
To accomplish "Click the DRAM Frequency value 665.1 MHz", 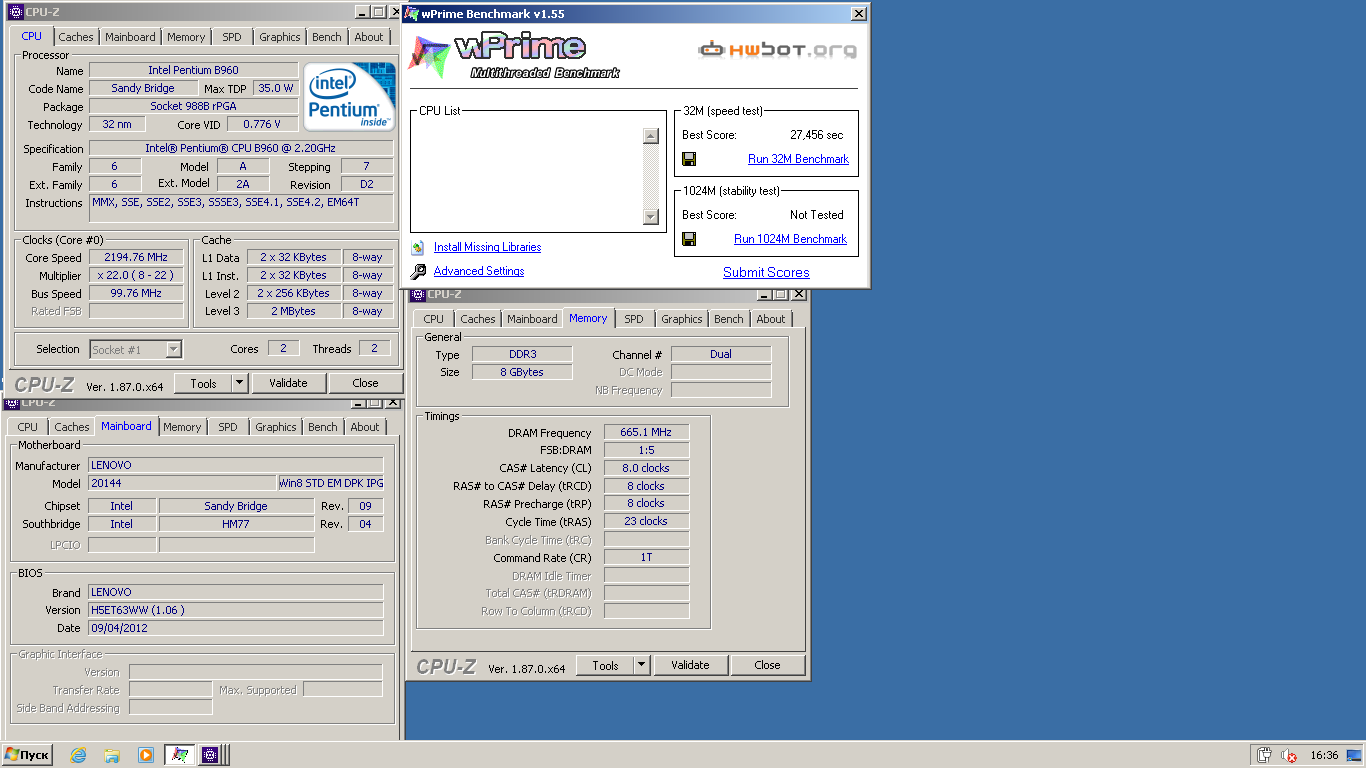I will pos(646,432).
